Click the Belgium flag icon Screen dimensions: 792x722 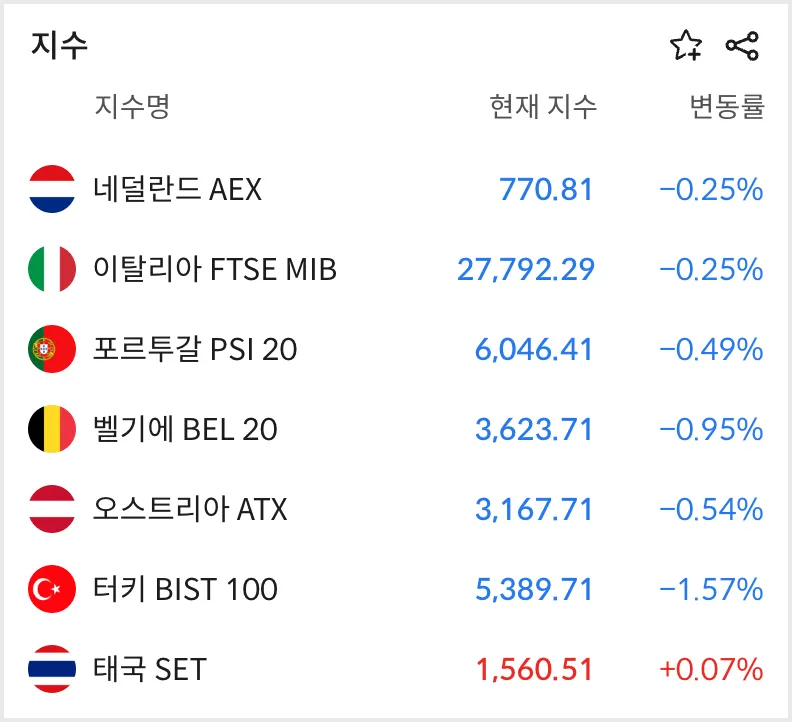(52, 429)
